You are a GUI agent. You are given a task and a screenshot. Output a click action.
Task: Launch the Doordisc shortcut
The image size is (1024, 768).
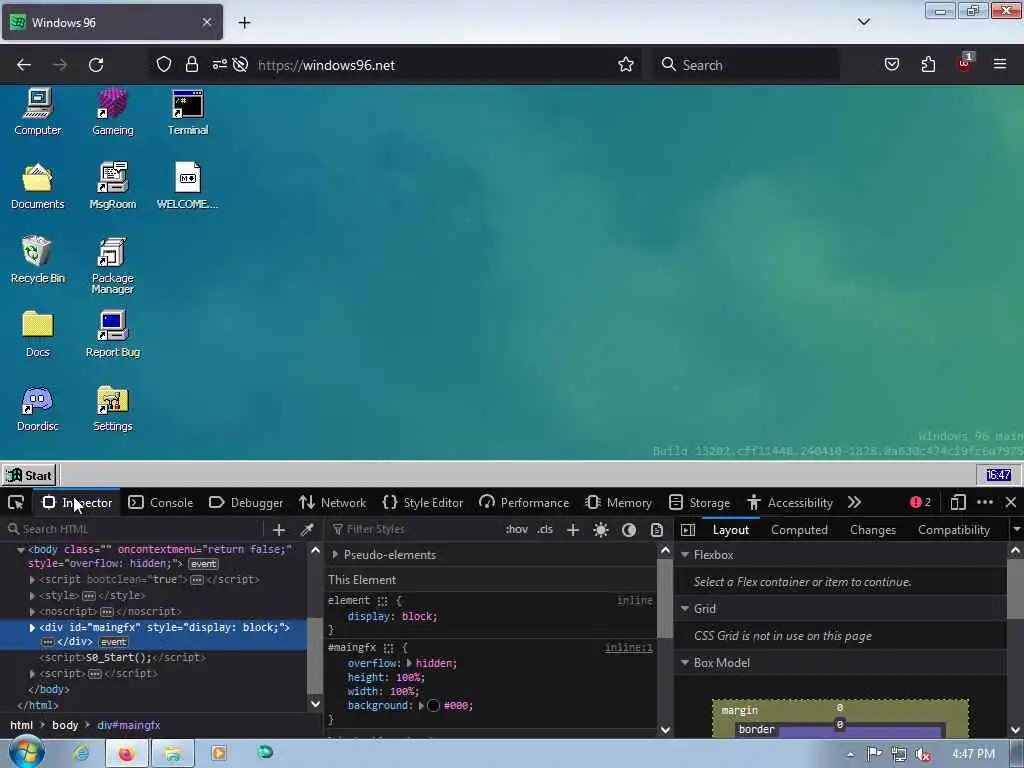[x=37, y=408]
